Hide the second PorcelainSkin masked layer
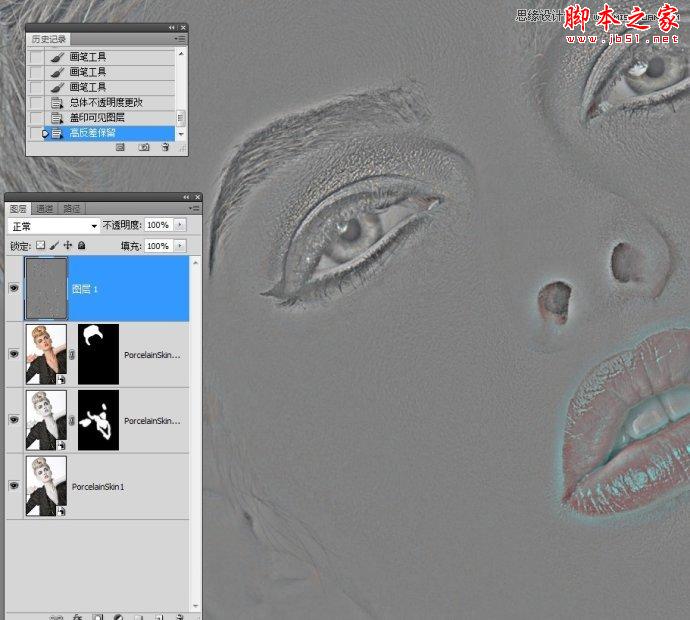 coord(14,419)
